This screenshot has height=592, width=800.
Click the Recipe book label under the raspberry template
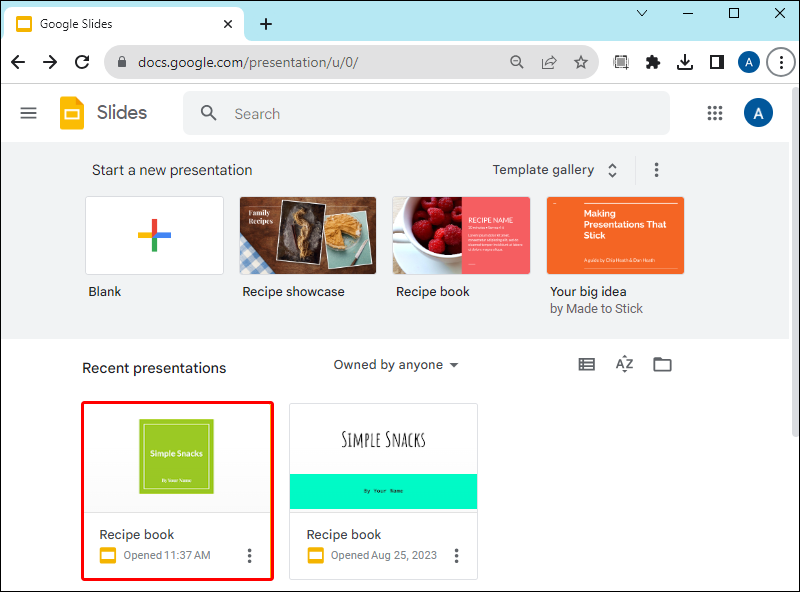tap(433, 291)
